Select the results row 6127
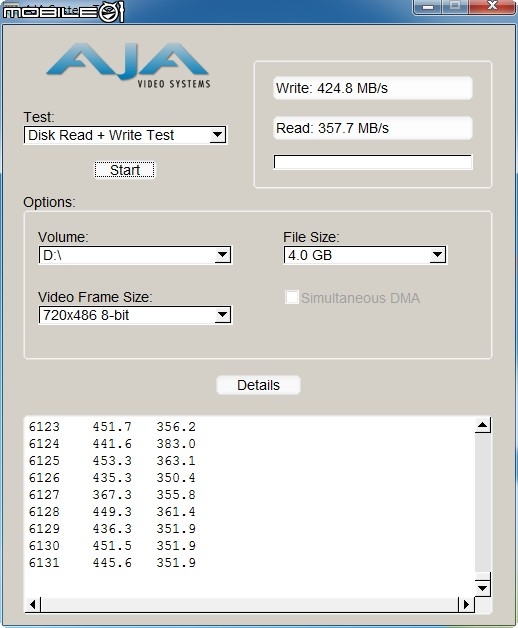This screenshot has width=518, height=628. click(x=112, y=495)
